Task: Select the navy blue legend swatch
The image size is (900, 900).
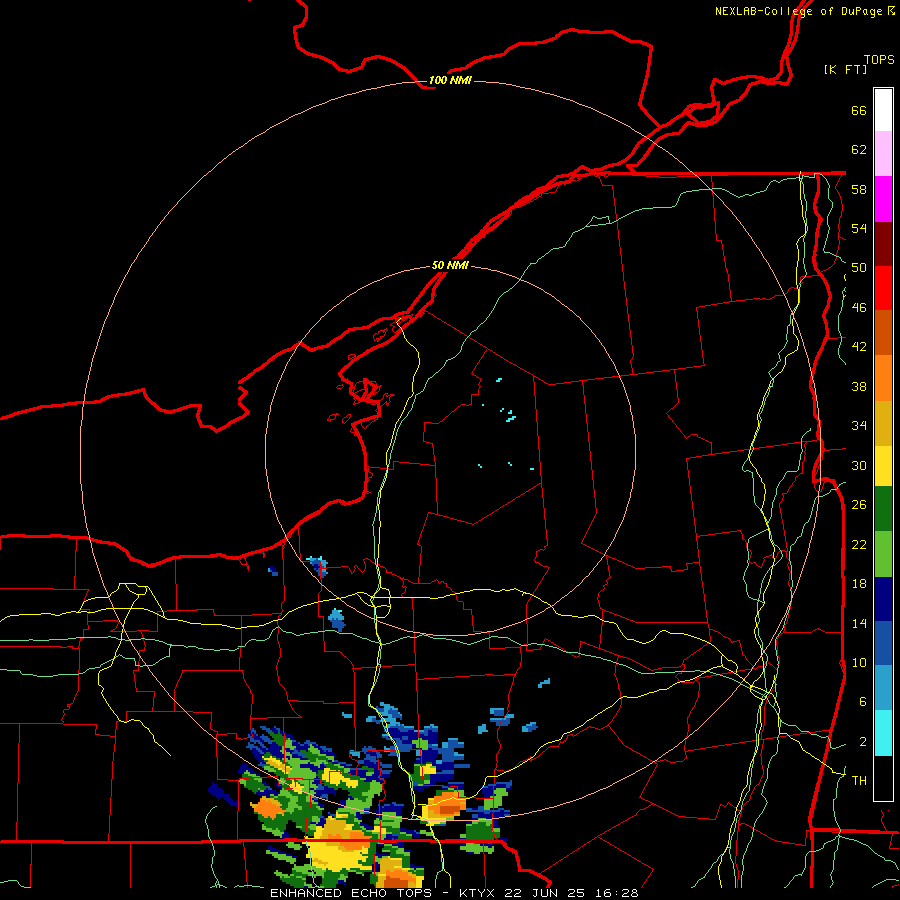Action: [883, 599]
